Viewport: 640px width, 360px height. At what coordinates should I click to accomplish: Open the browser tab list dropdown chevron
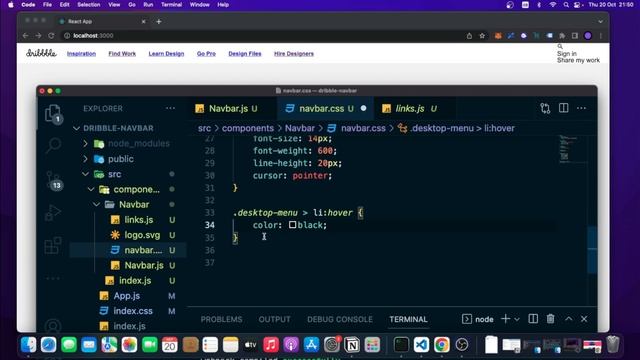tap(600, 22)
